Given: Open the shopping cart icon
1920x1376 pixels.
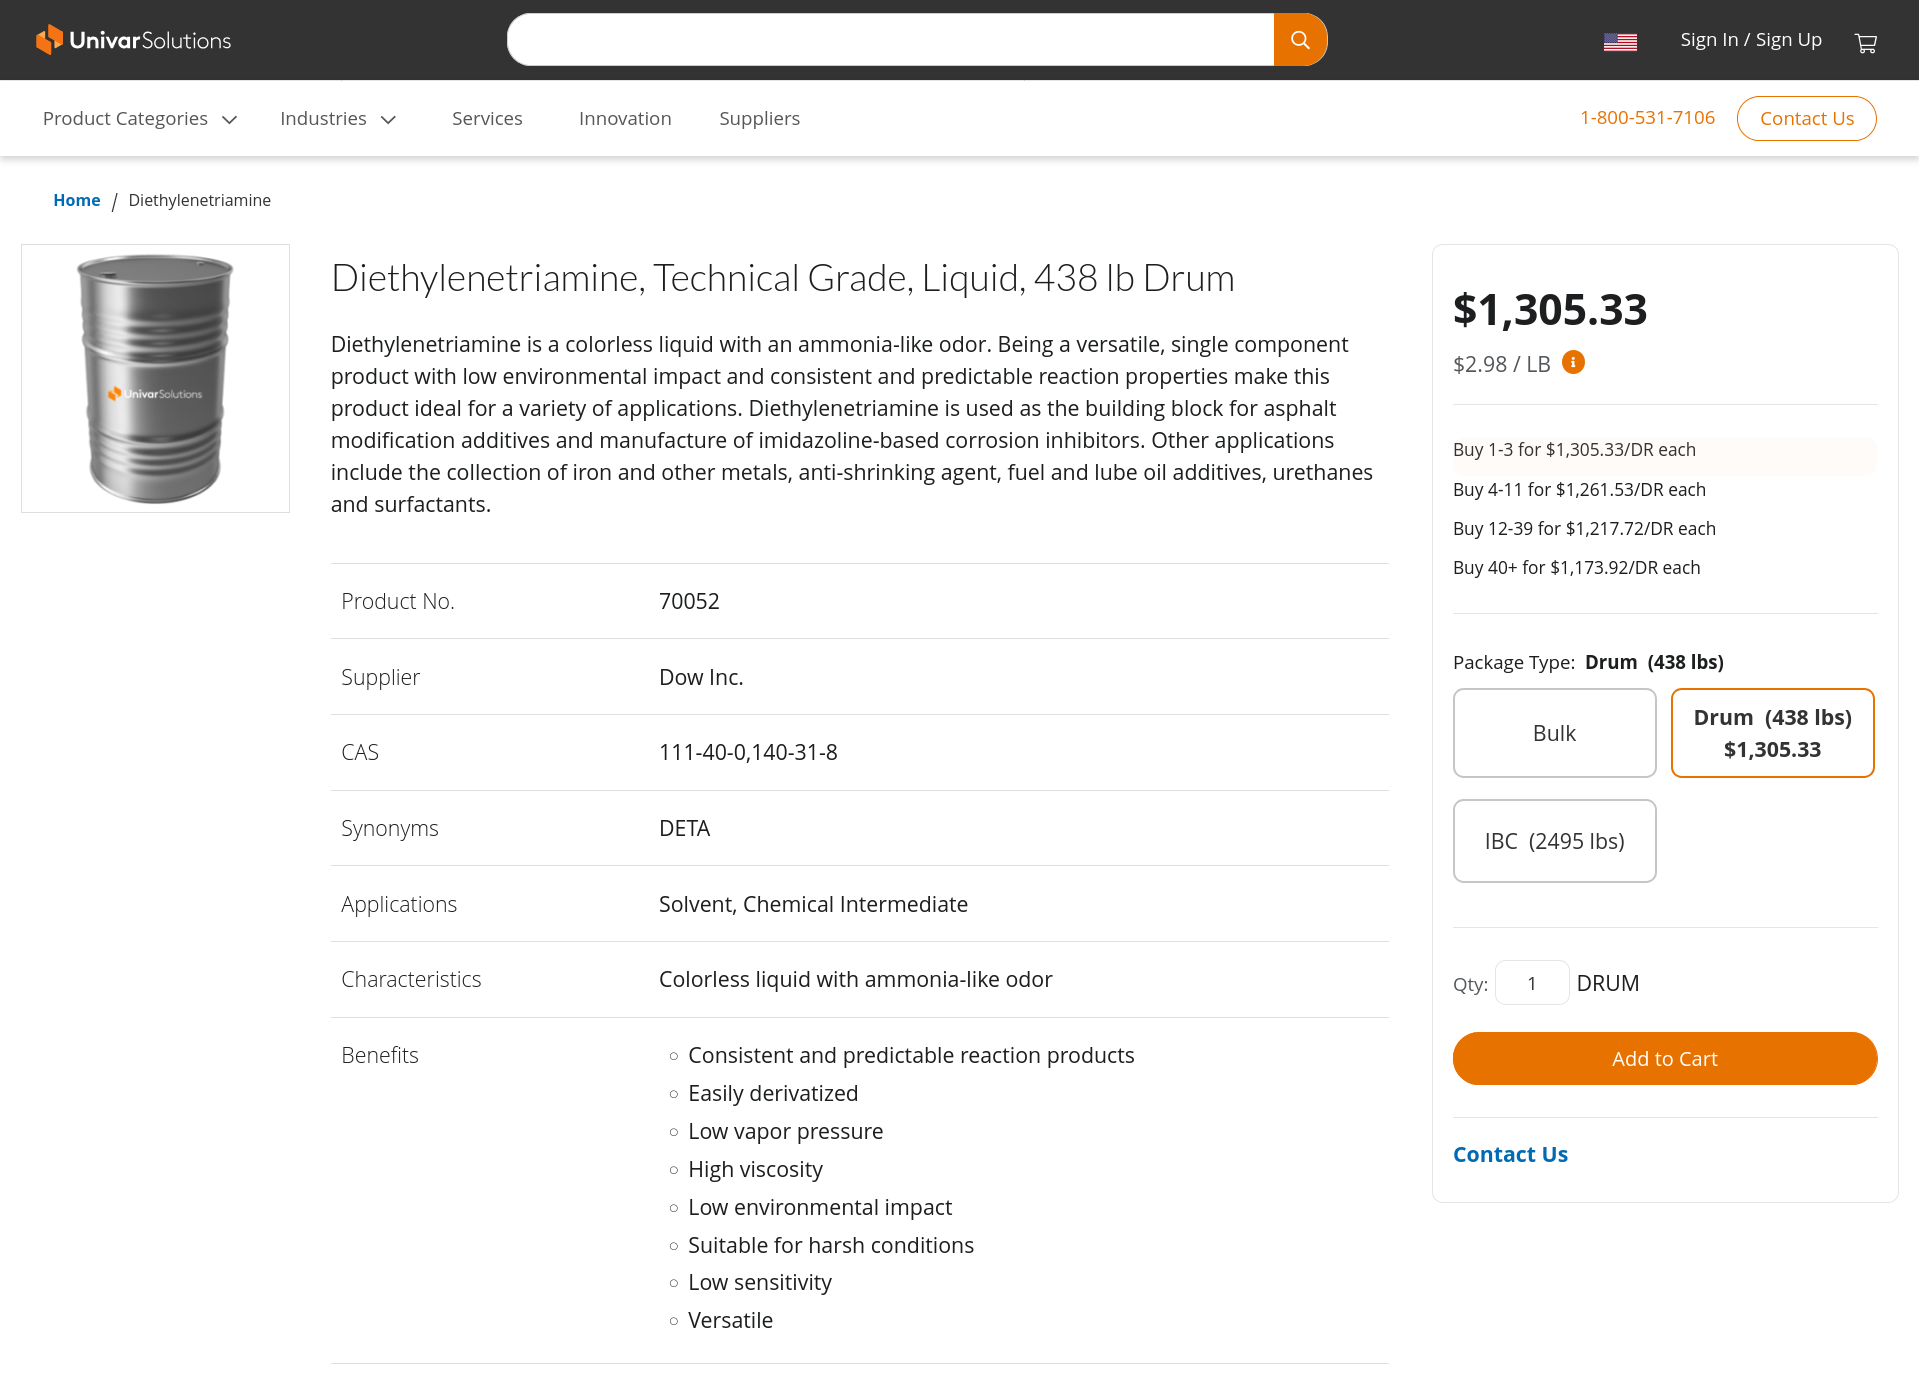Looking at the screenshot, I should [x=1865, y=43].
